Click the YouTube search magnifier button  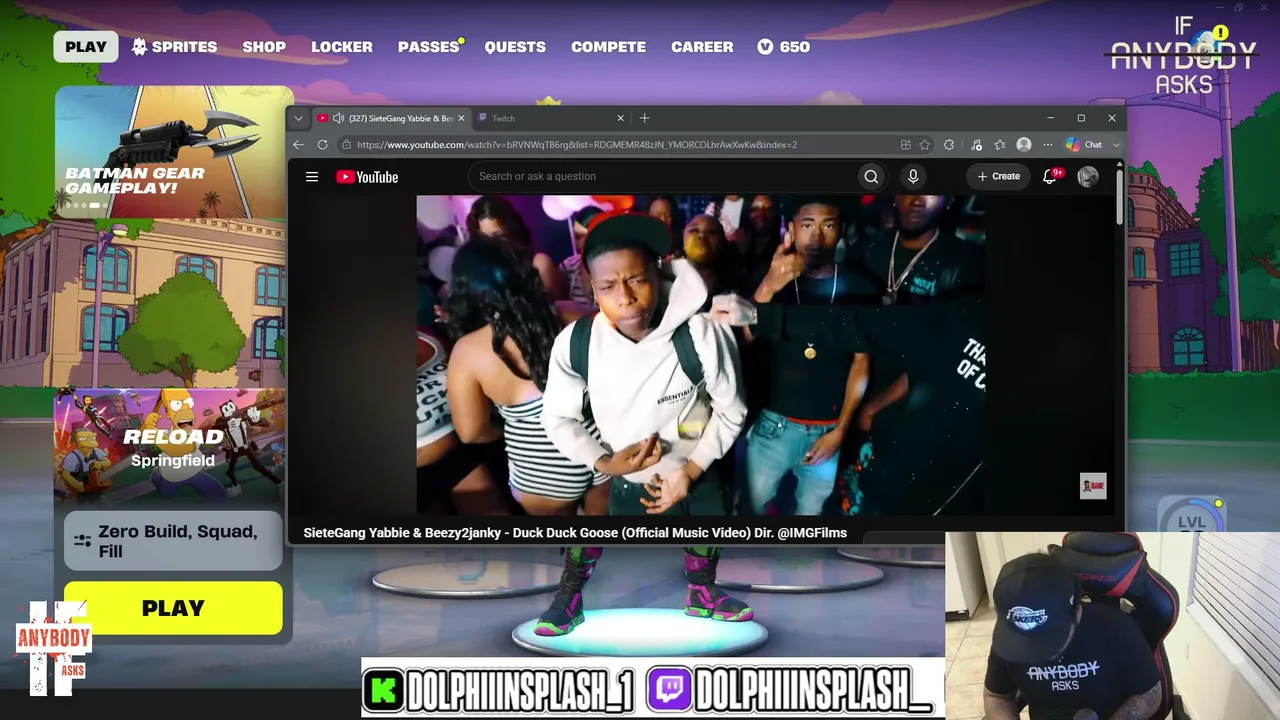871,177
